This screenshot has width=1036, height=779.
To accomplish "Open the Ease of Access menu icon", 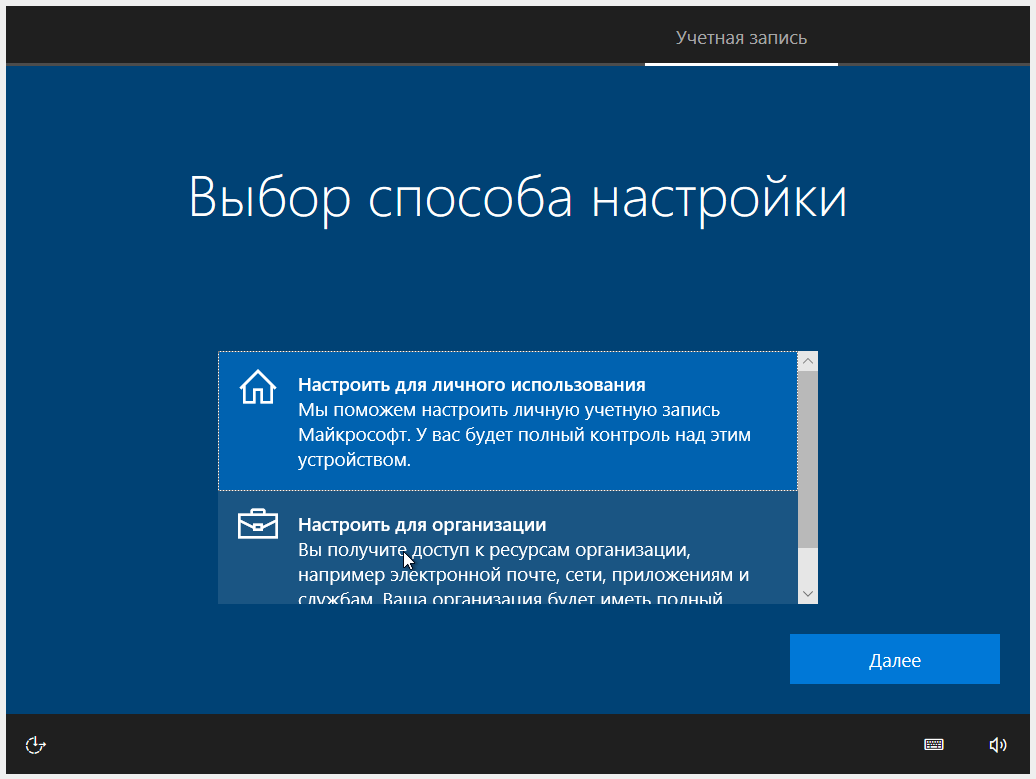I will coord(36,744).
